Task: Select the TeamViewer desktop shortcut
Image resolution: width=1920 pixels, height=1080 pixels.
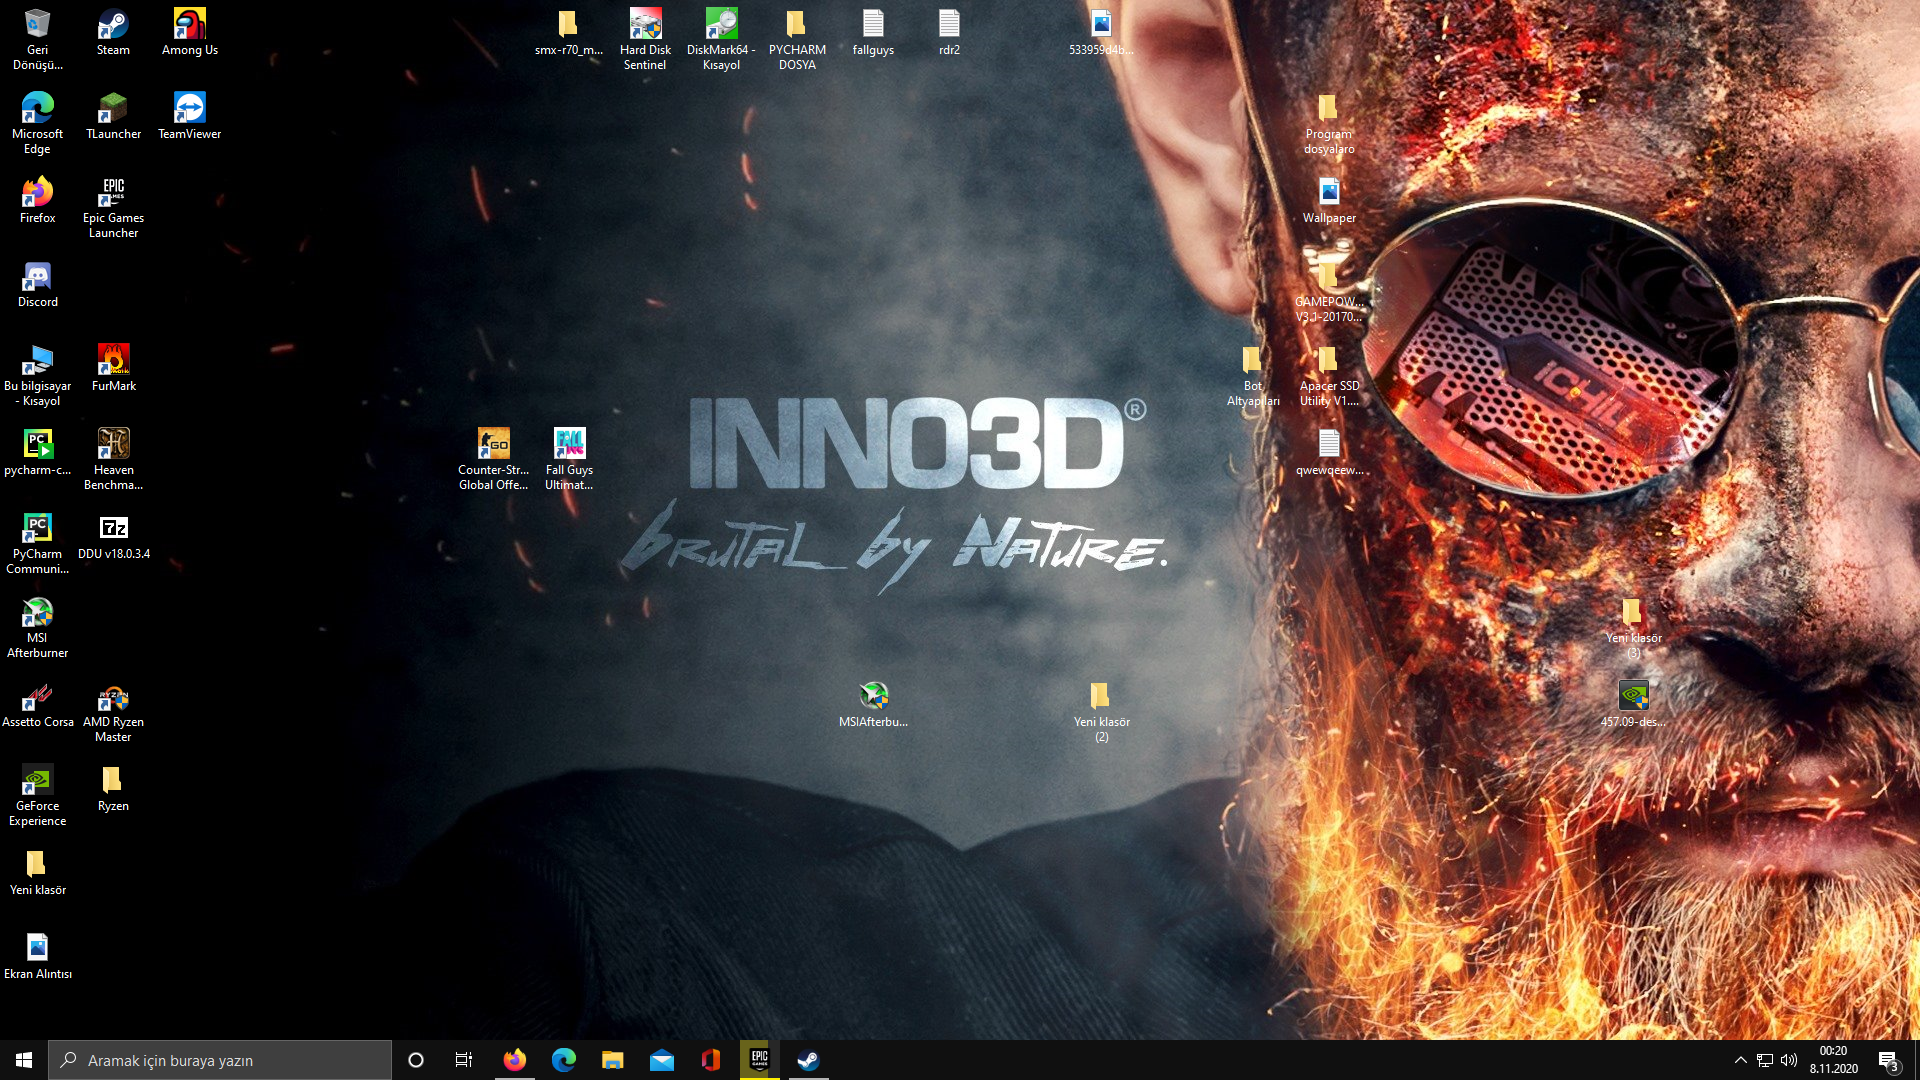Action: coord(189,115)
